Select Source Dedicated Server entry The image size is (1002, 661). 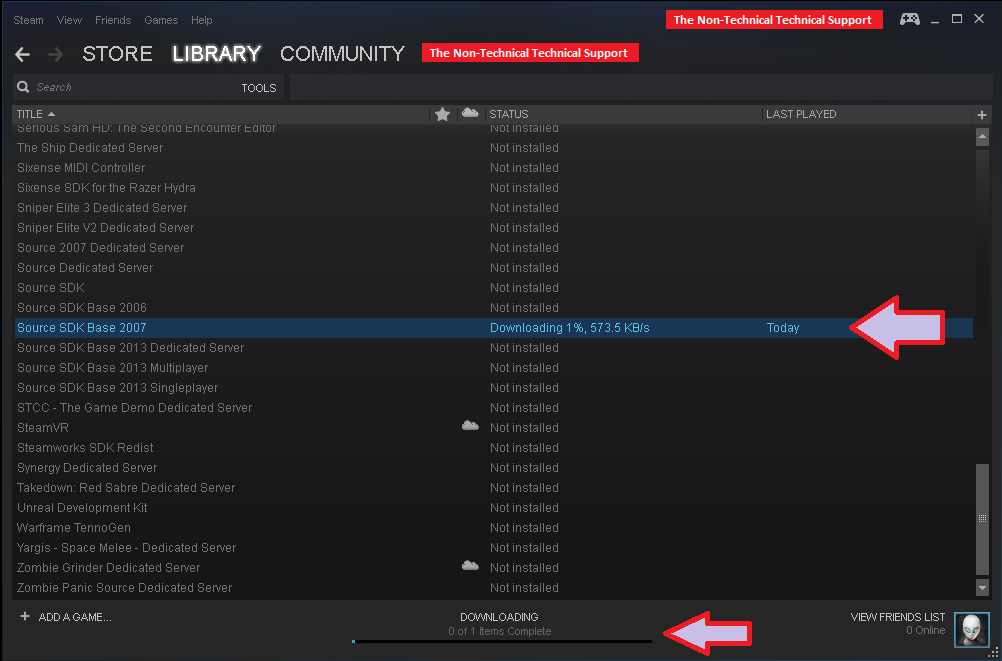click(85, 267)
